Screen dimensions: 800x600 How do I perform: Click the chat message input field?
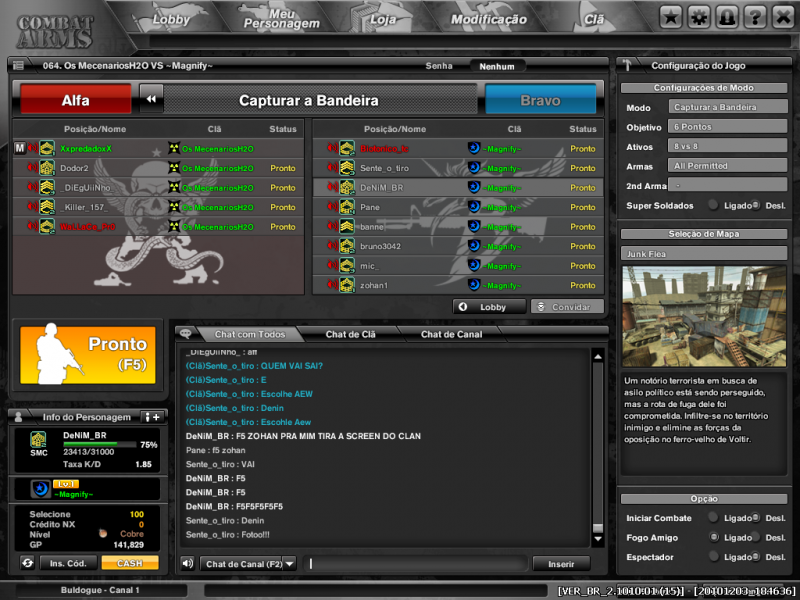415,564
